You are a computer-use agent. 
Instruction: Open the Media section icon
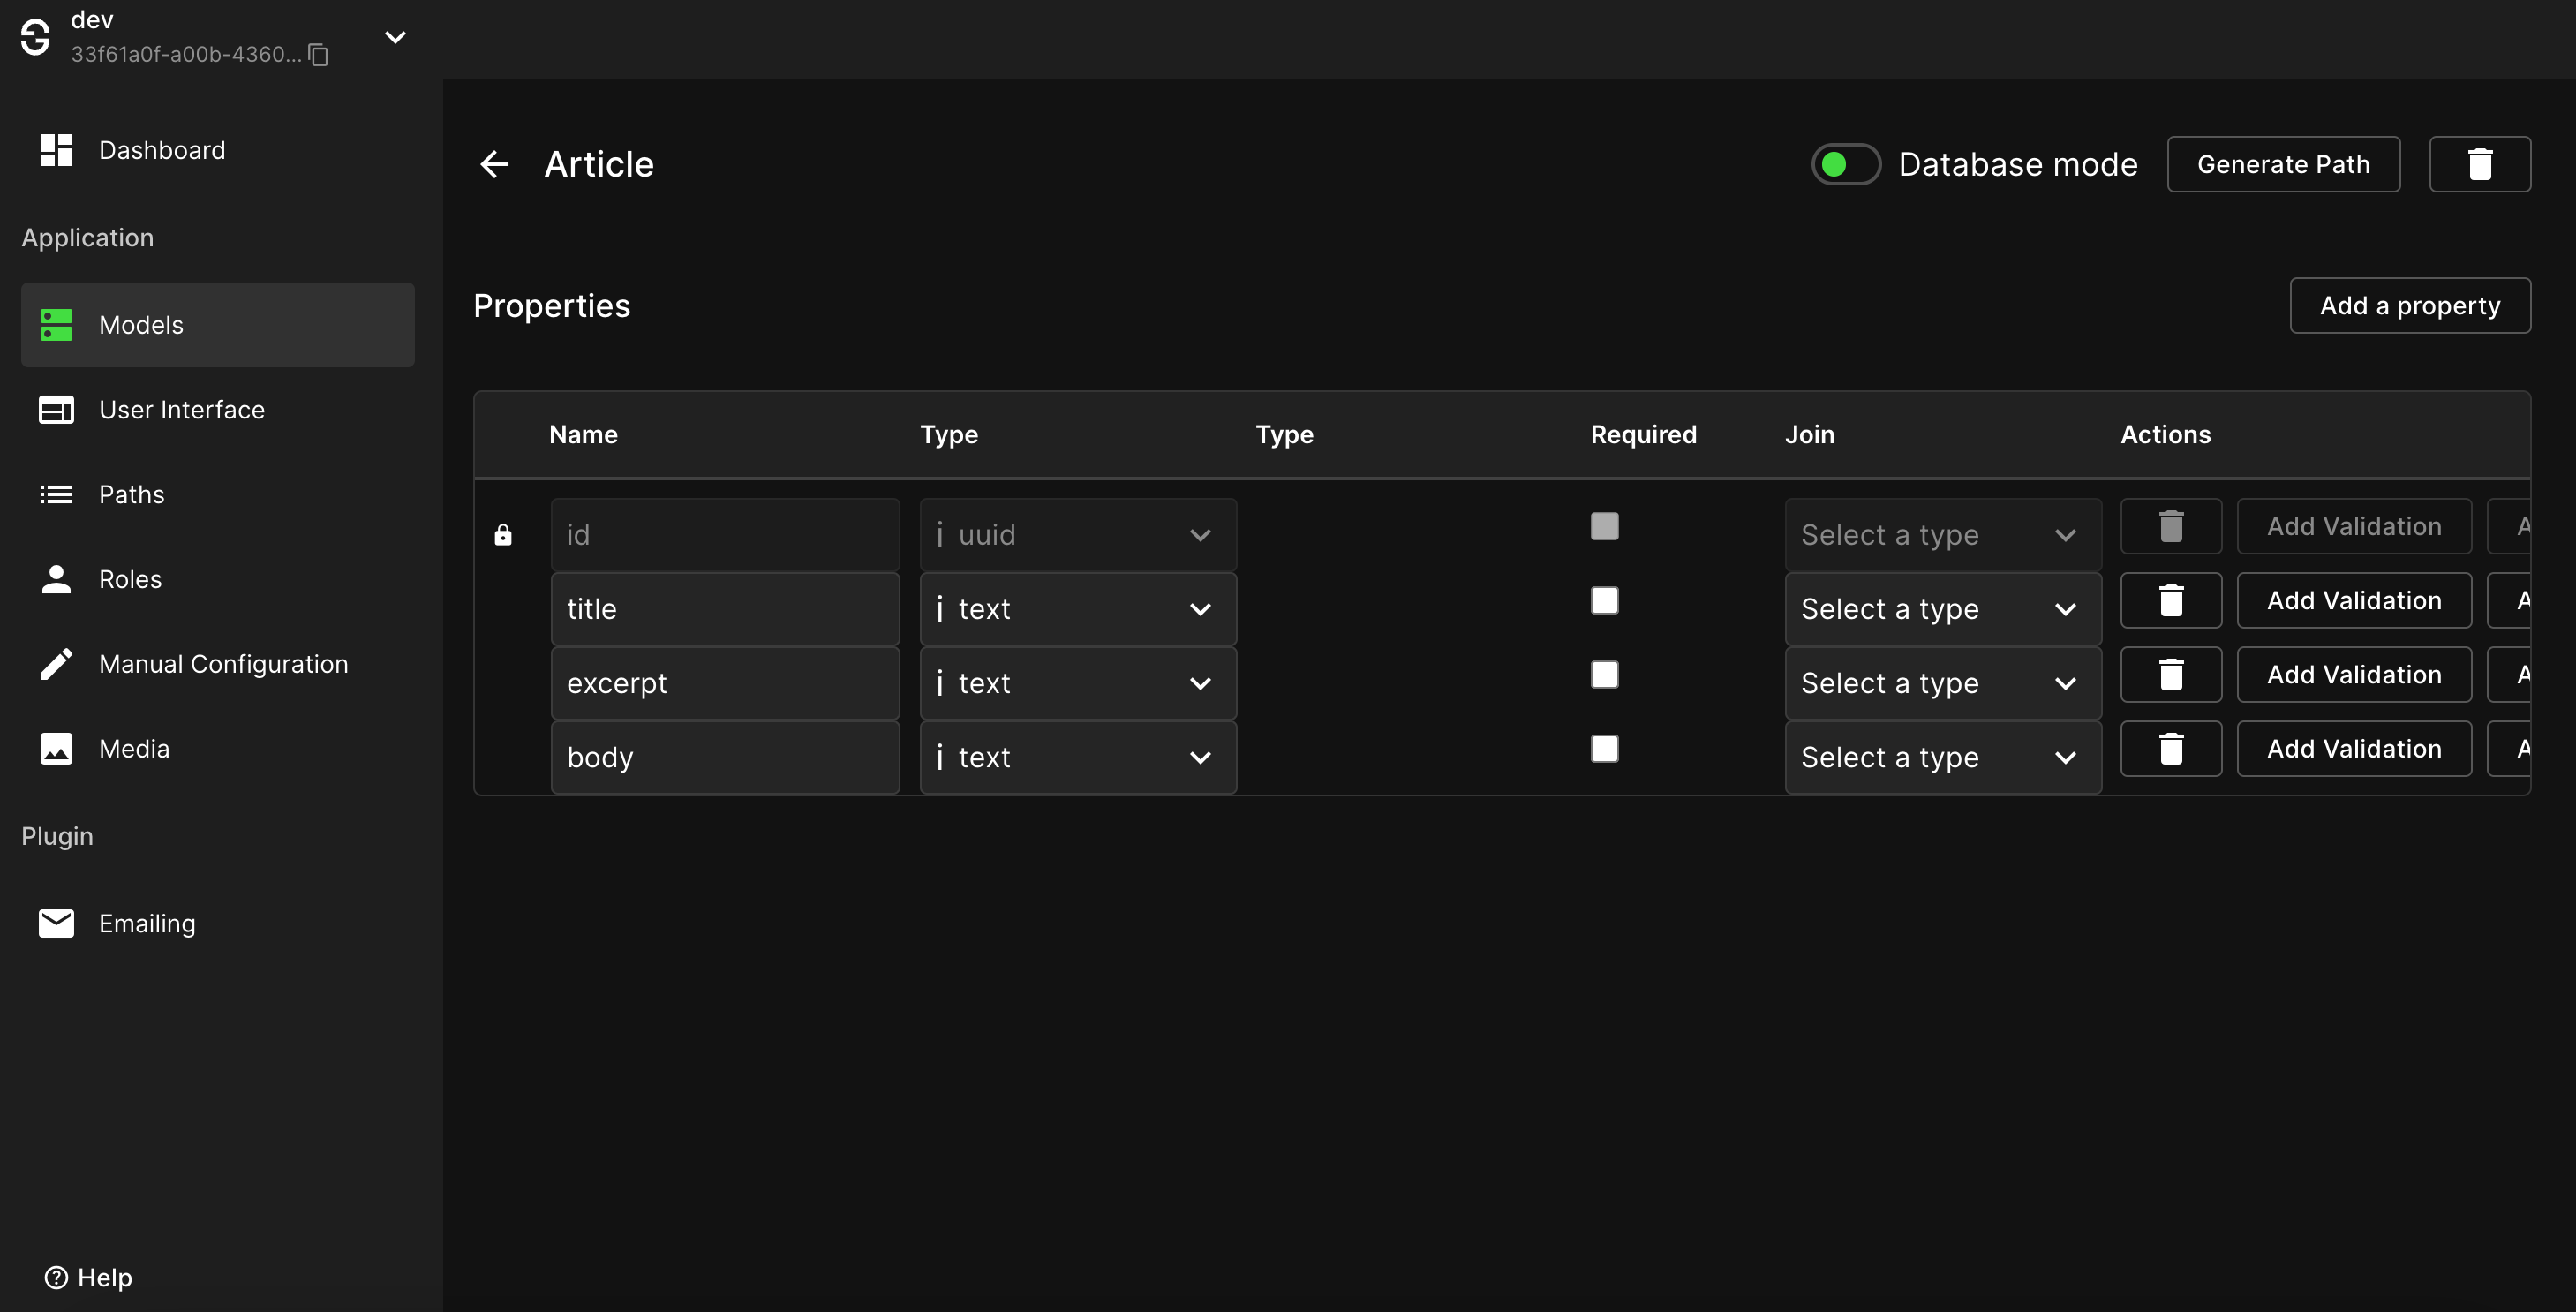[x=56, y=748]
